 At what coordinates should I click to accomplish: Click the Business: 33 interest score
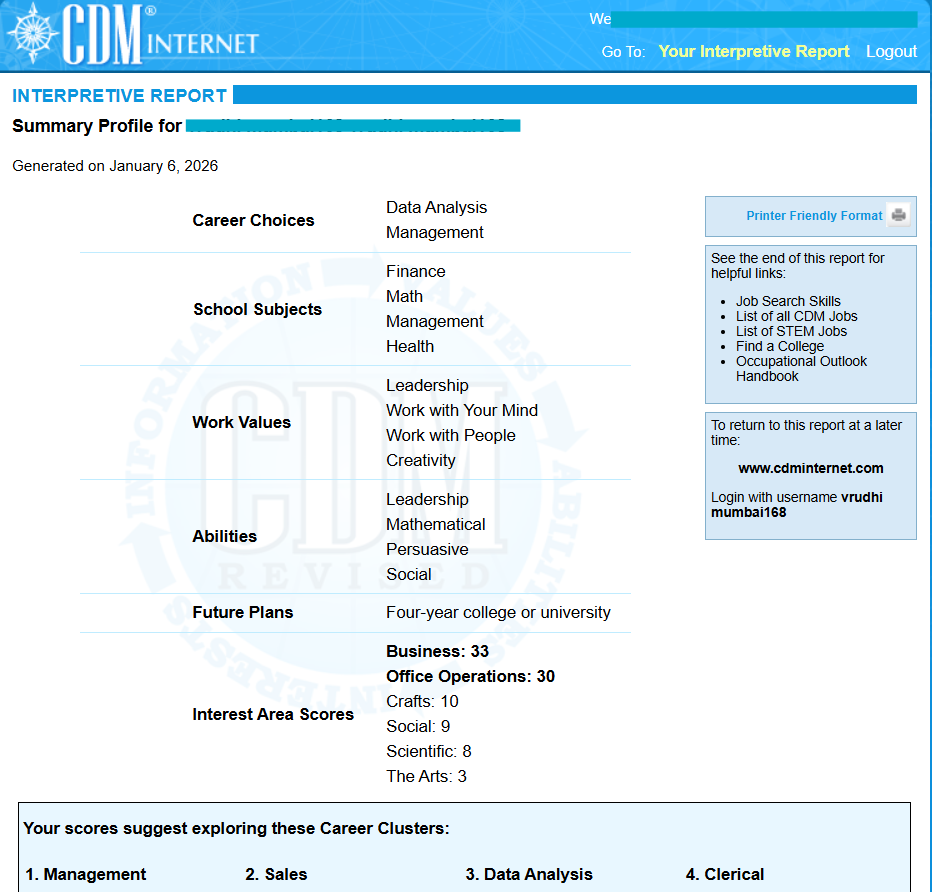click(x=437, y=651)
